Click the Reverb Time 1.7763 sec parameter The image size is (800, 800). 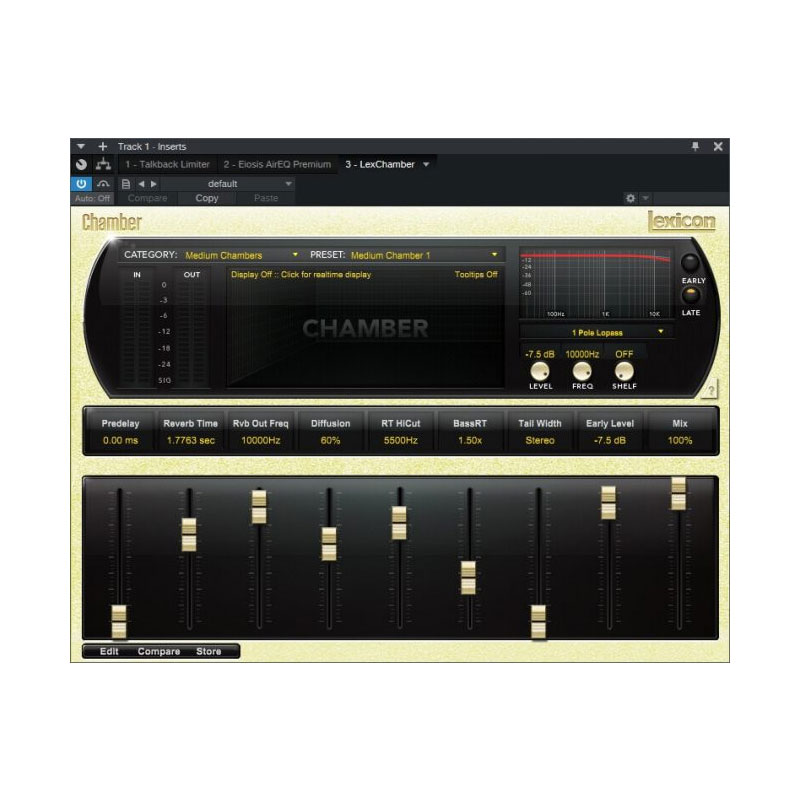point(190,432)
